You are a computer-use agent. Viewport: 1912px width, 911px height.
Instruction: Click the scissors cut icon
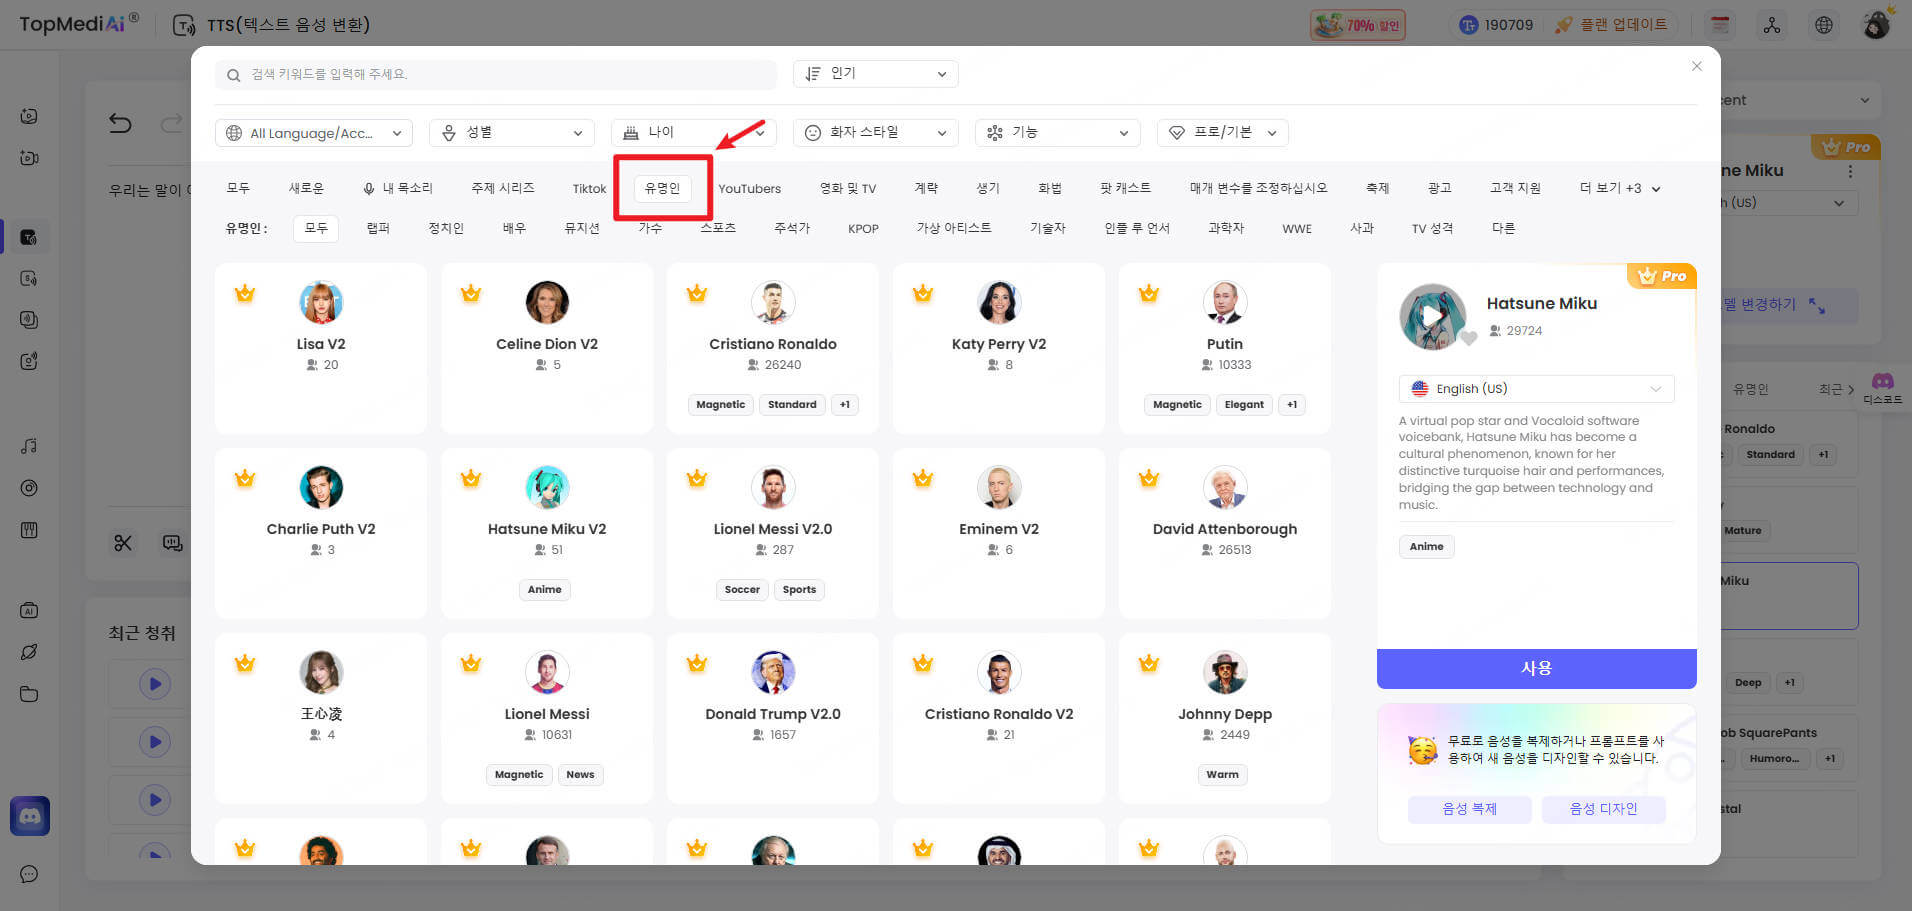tap(123, 543)
